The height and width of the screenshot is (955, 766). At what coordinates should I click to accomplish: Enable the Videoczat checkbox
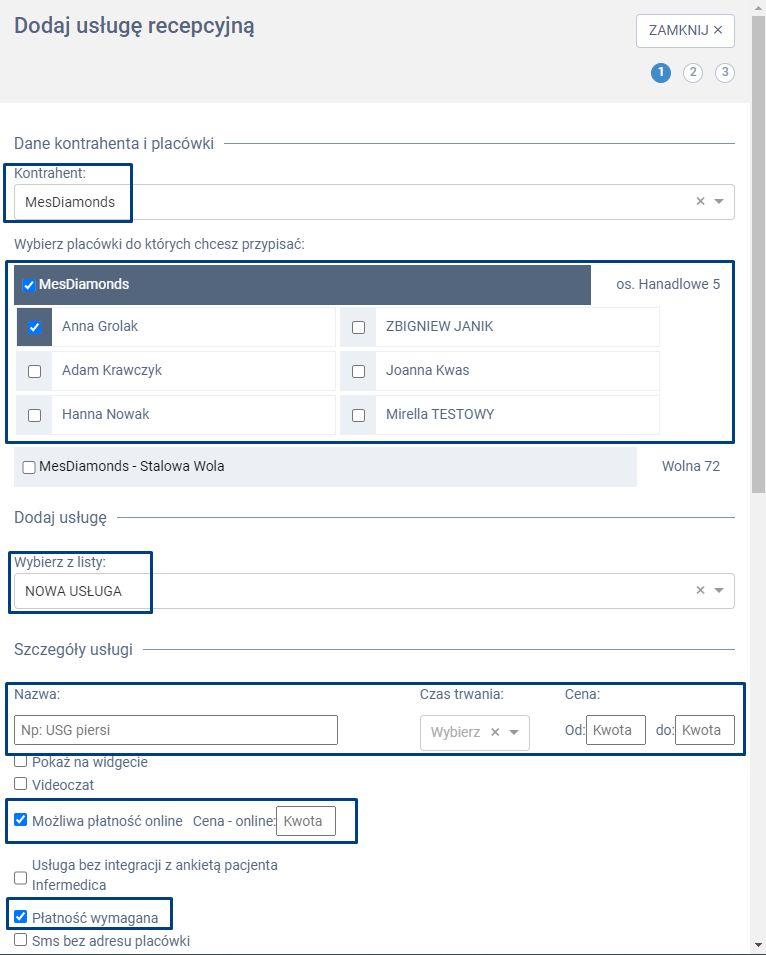21,784
